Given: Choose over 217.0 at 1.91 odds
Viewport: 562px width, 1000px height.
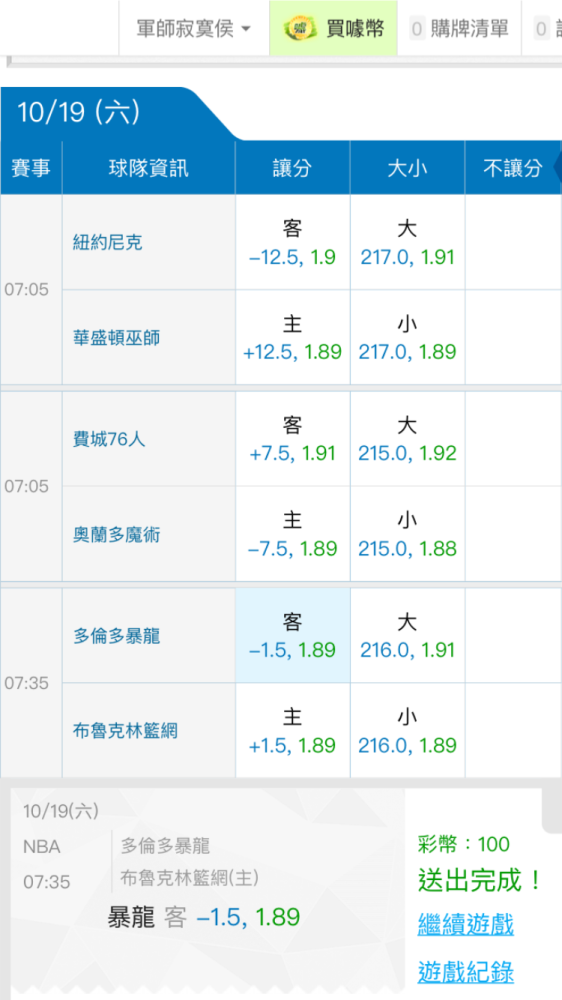Looking at the screenshot, I should (407, 242).
